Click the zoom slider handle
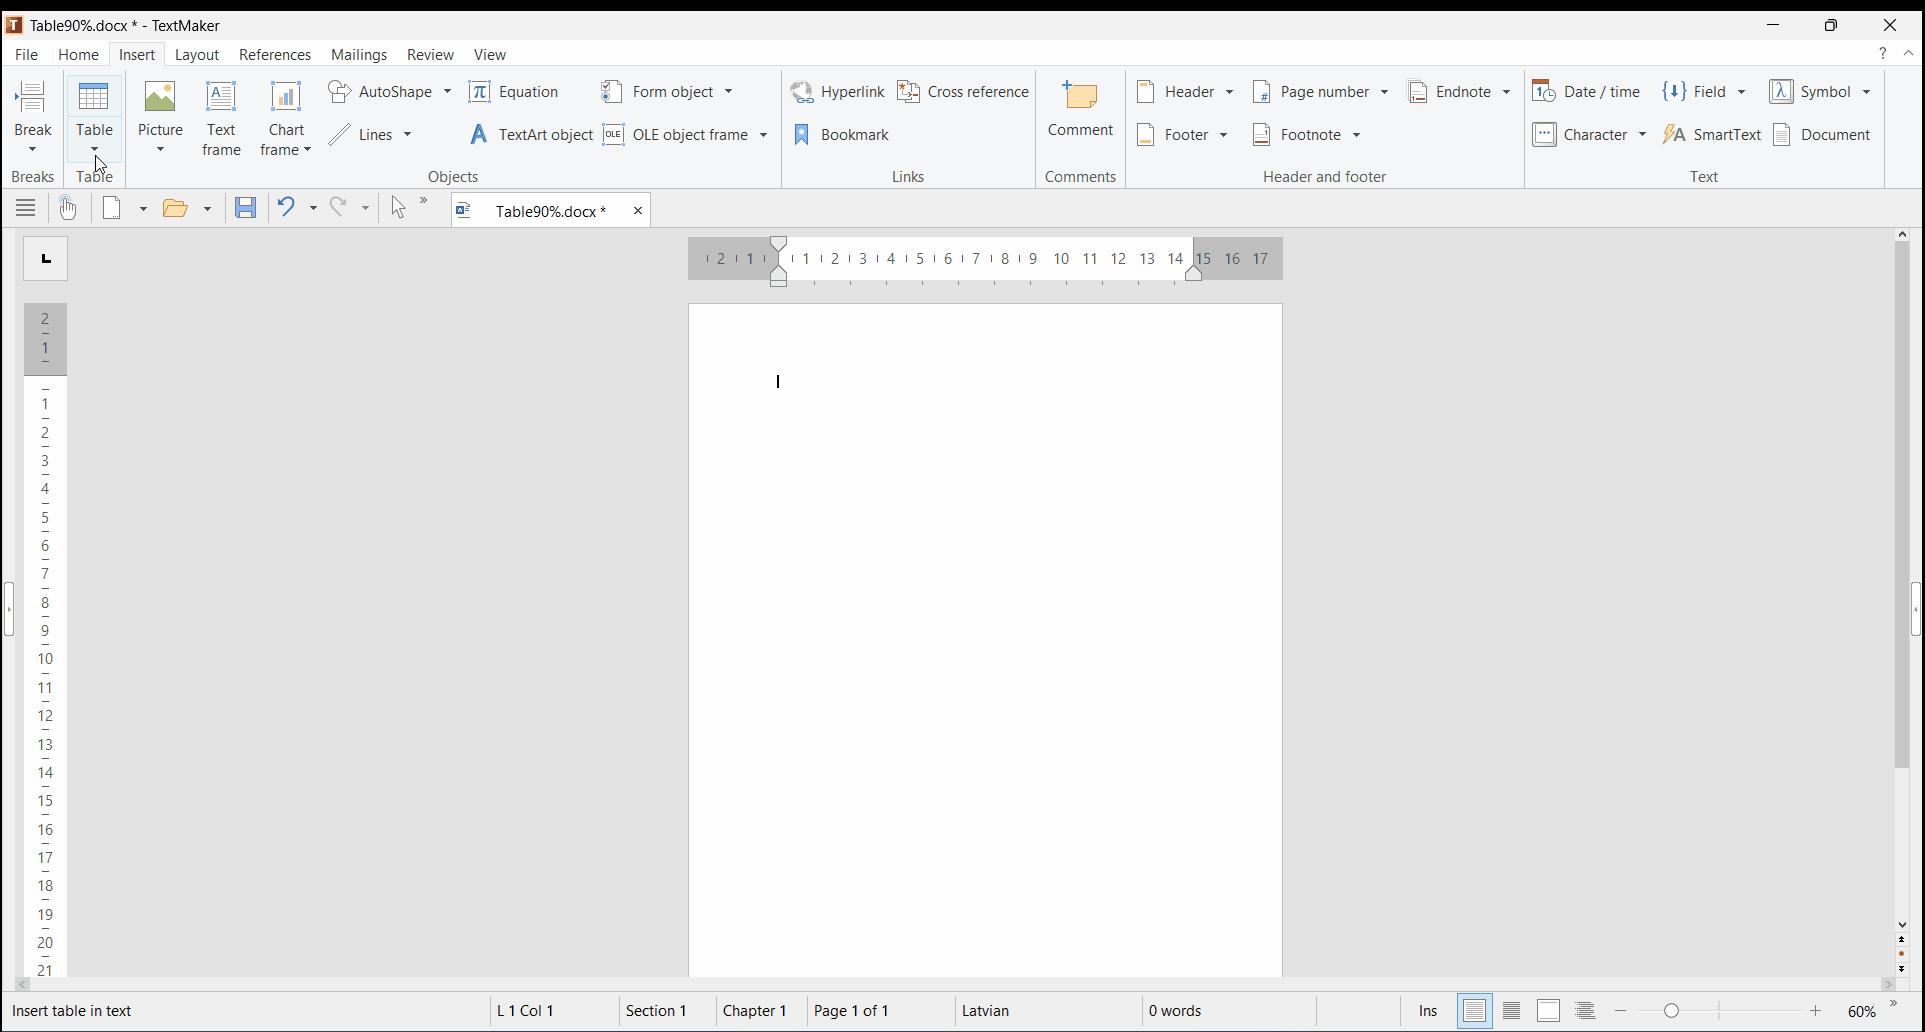Viewport: 1925px width, 1032px height. point(1672,1012)
